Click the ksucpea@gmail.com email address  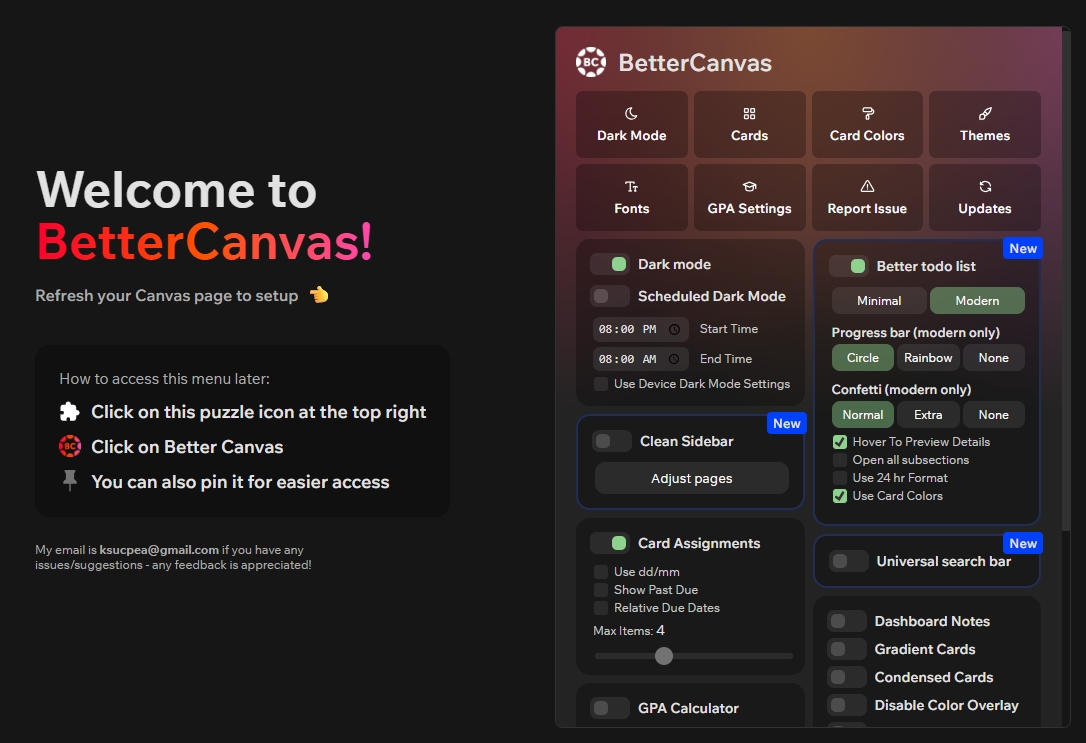159,550
